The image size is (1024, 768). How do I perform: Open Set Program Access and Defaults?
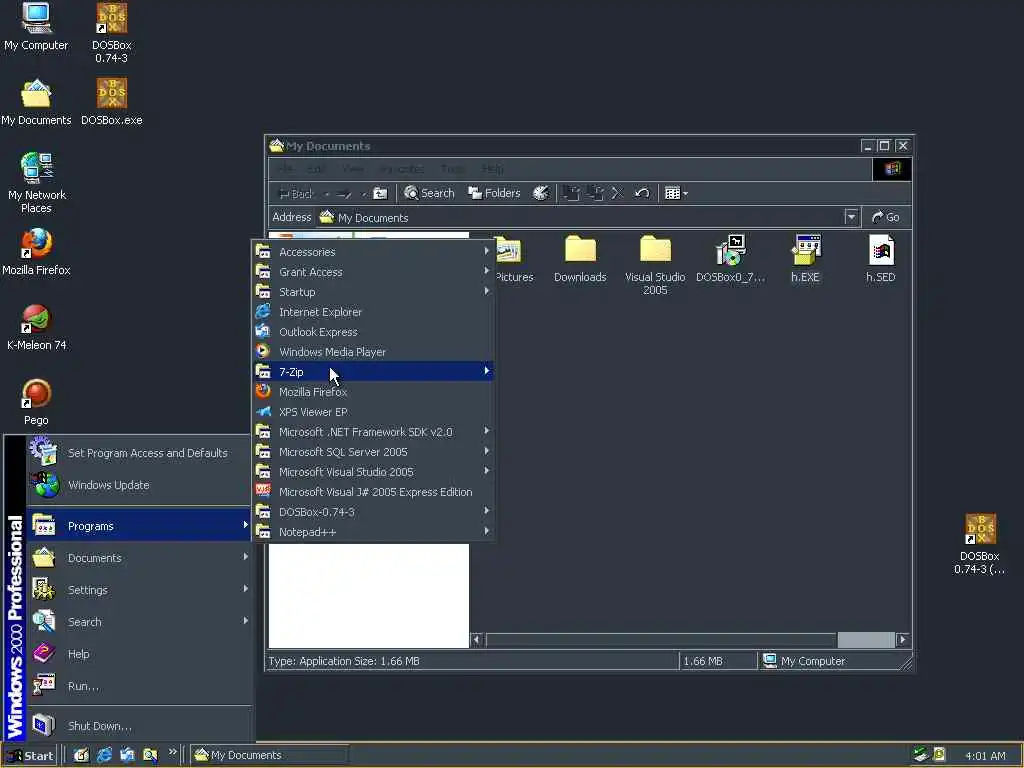139,453
